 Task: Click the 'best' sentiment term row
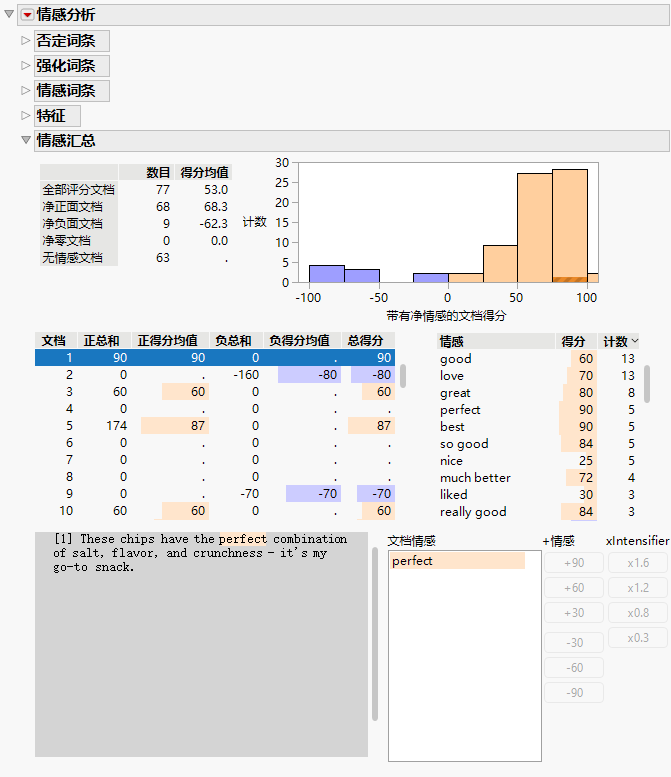coord(538,427)
